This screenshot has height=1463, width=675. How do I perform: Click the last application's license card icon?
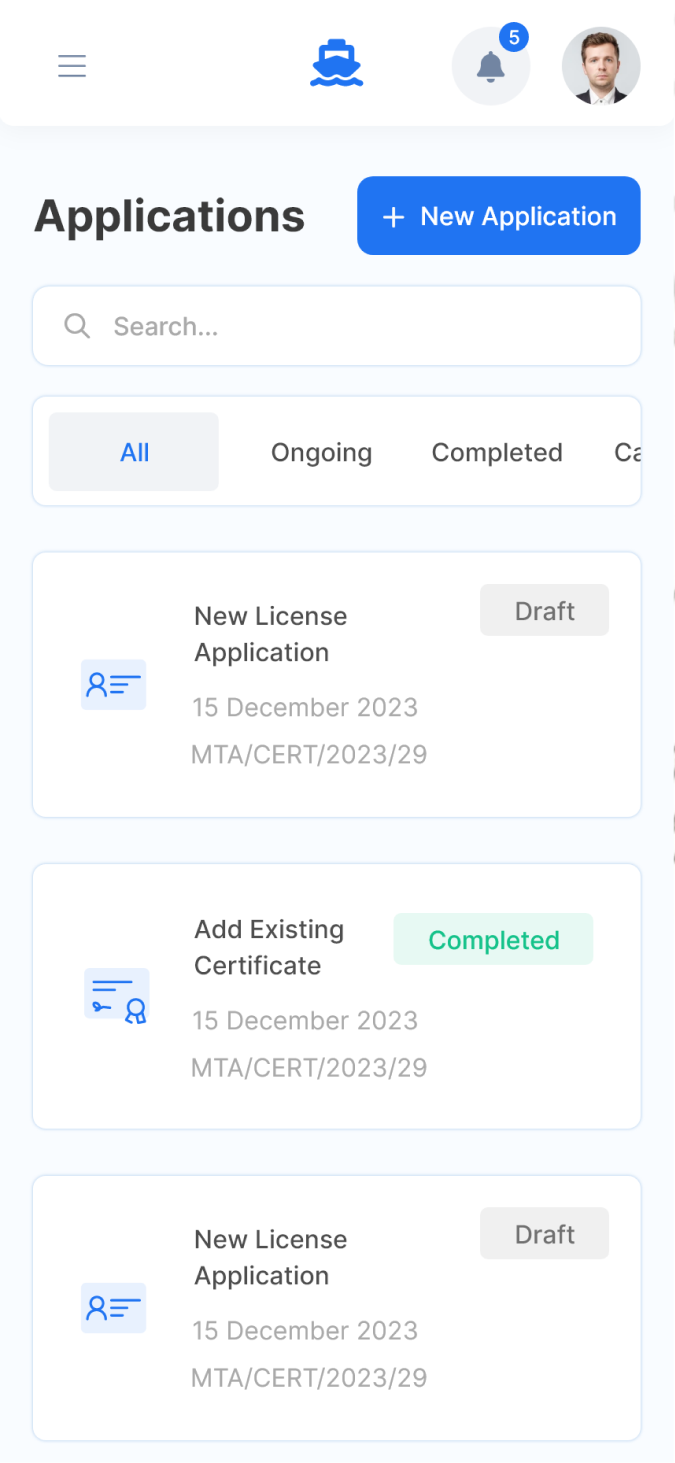tap(113, 1308)
